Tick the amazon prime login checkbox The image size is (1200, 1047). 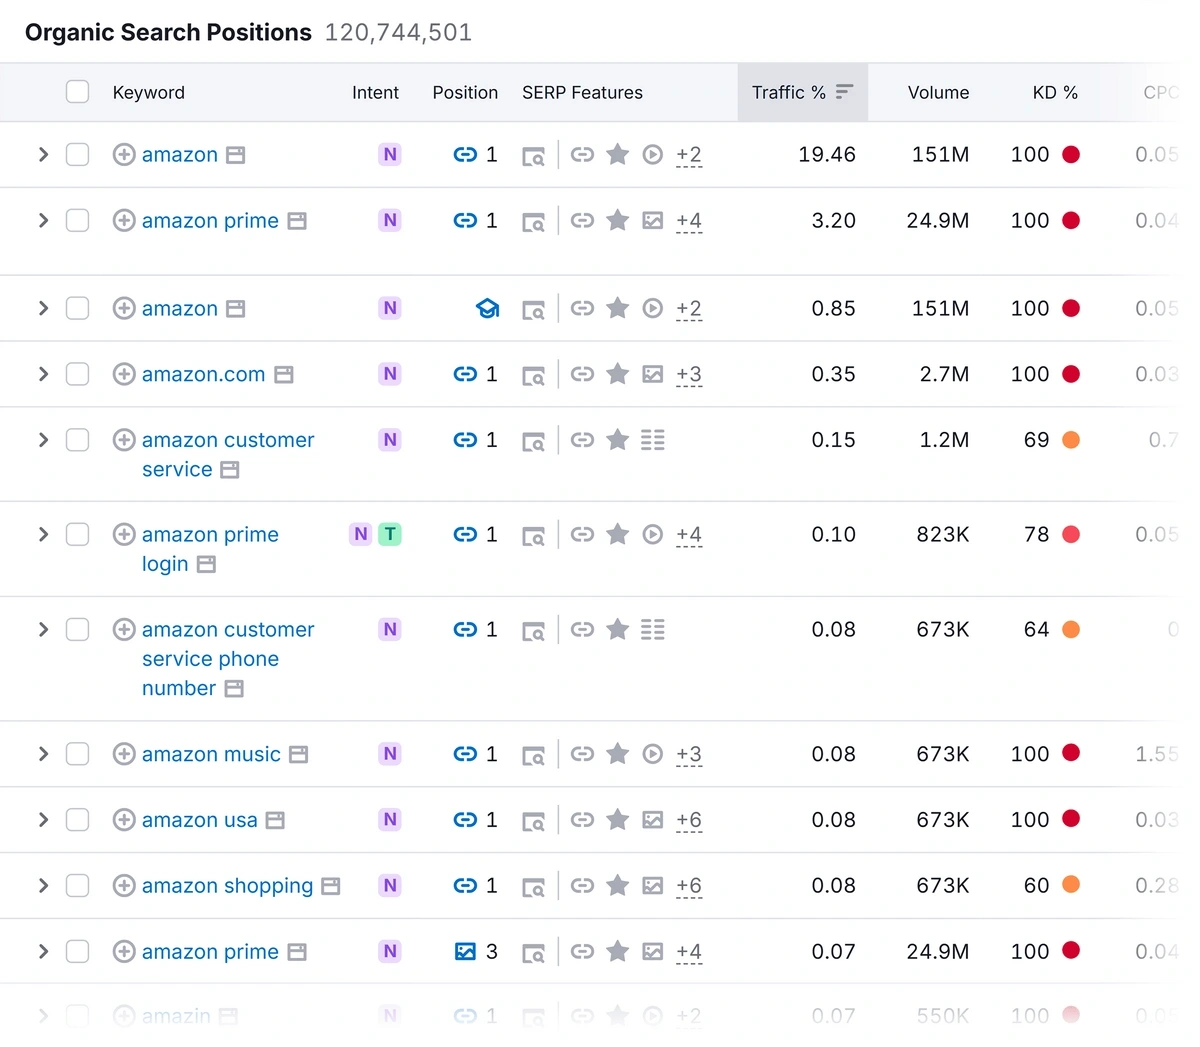[x=77, y=535]
